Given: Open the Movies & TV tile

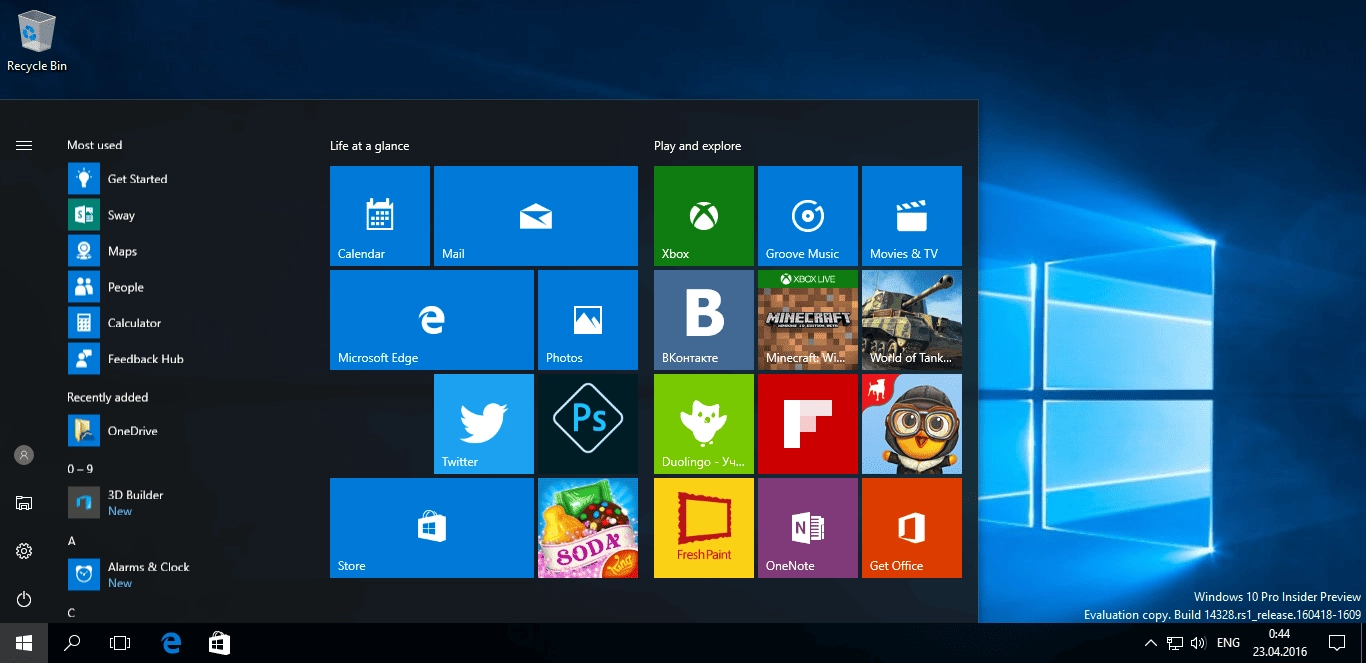Looking at the screenshot, I should click(912, 216).
